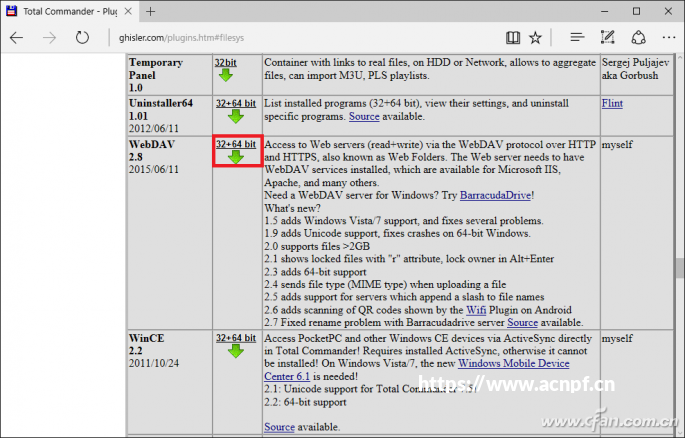This screenshot has width=685, height=438.
Task: Click text '2.0 supports files >2GB'
Action: click(317, 246)
